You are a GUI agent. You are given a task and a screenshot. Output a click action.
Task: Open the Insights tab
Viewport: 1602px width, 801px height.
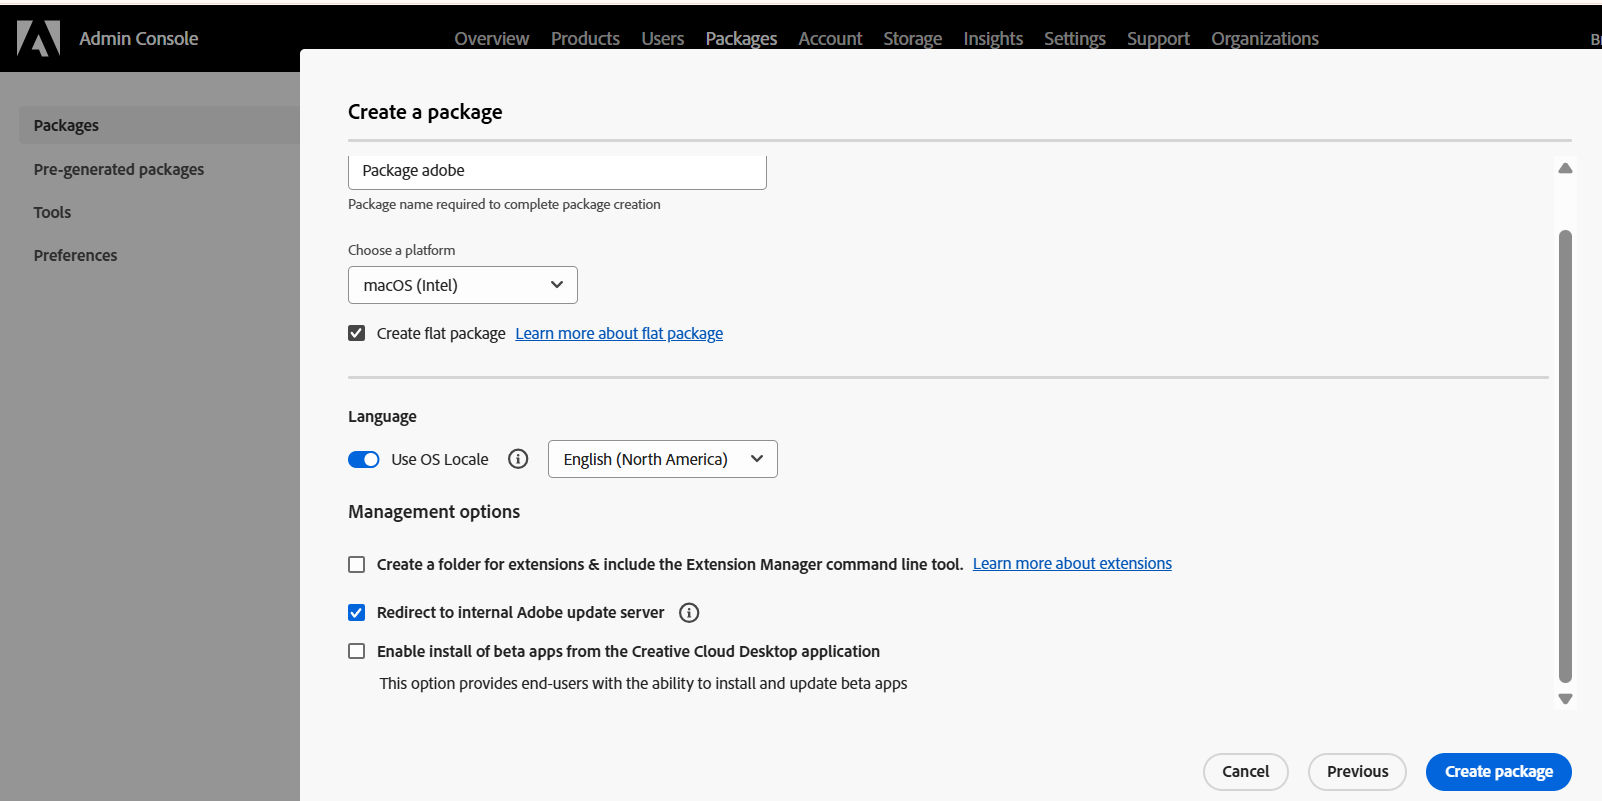[x=993, y=38]
